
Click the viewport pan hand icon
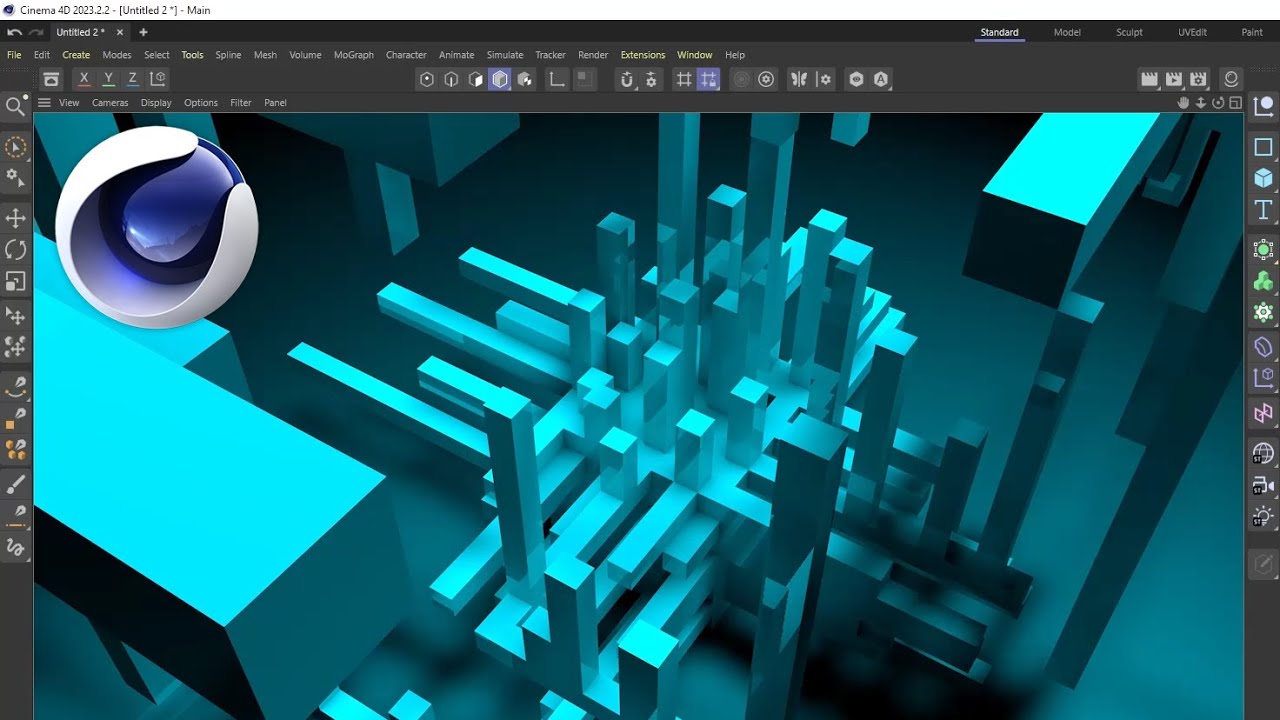coord(1184,103)
